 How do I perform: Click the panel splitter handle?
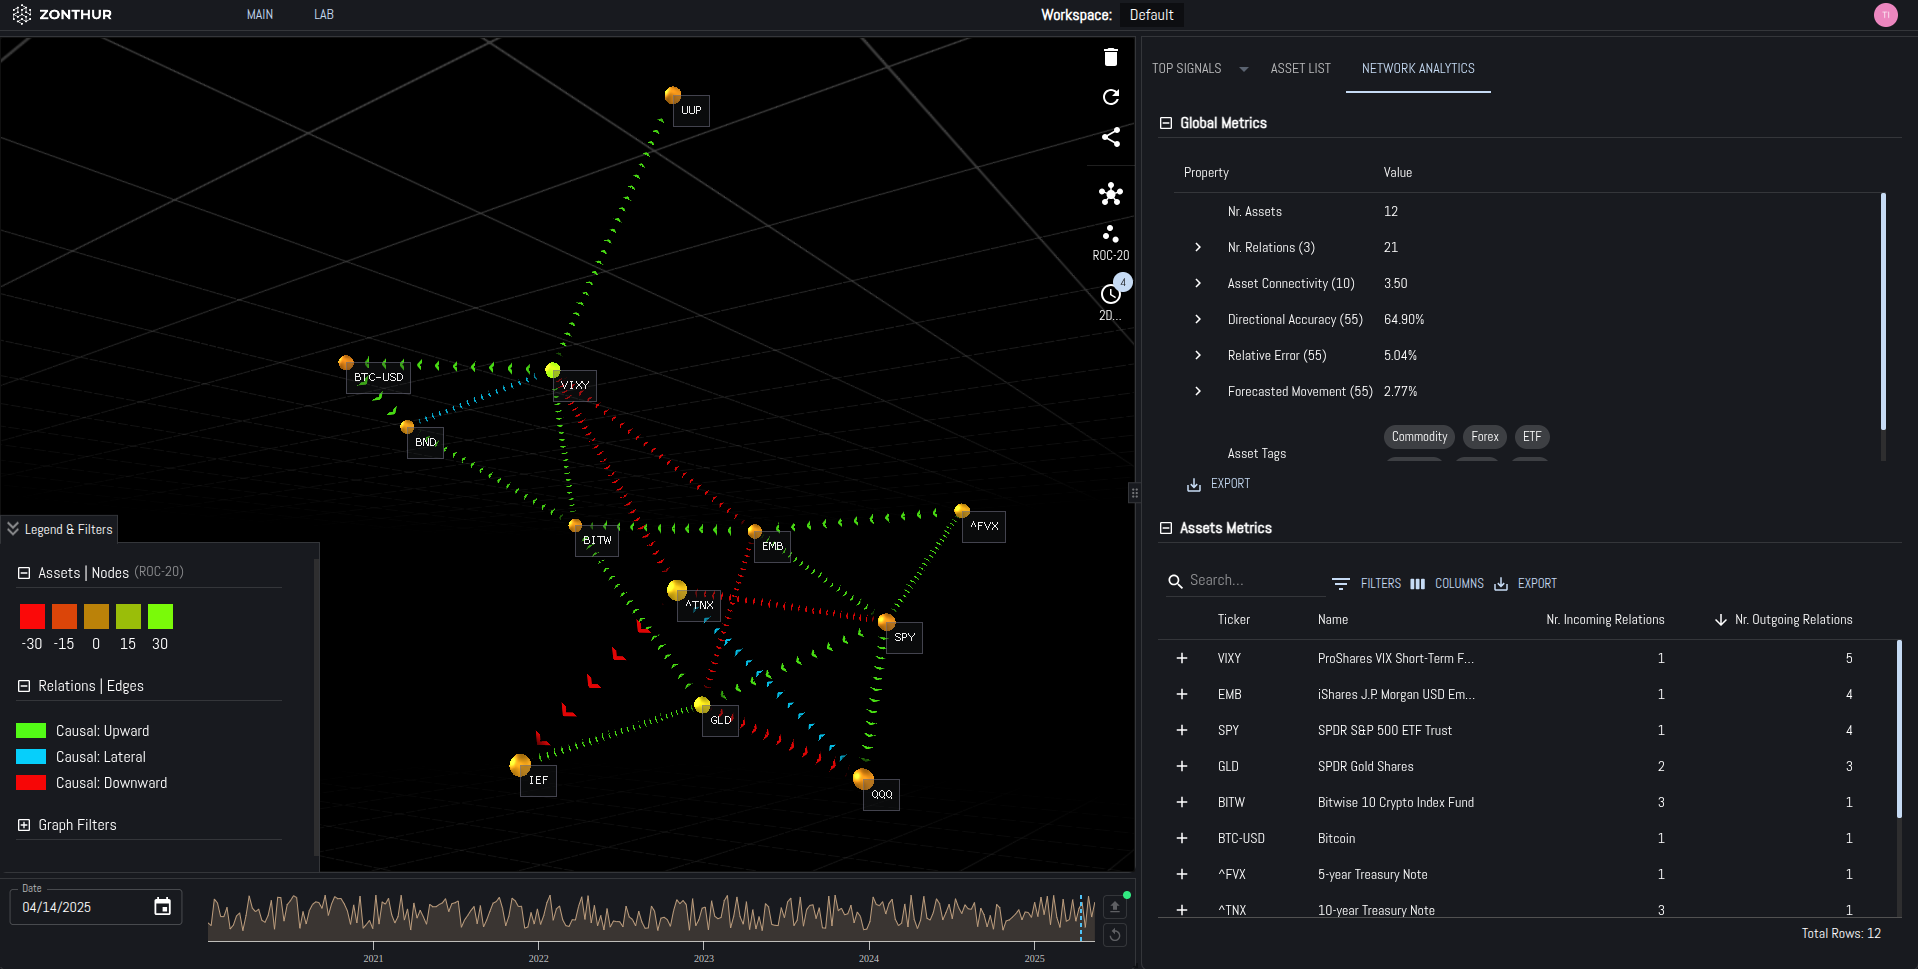coord(1134,493)
